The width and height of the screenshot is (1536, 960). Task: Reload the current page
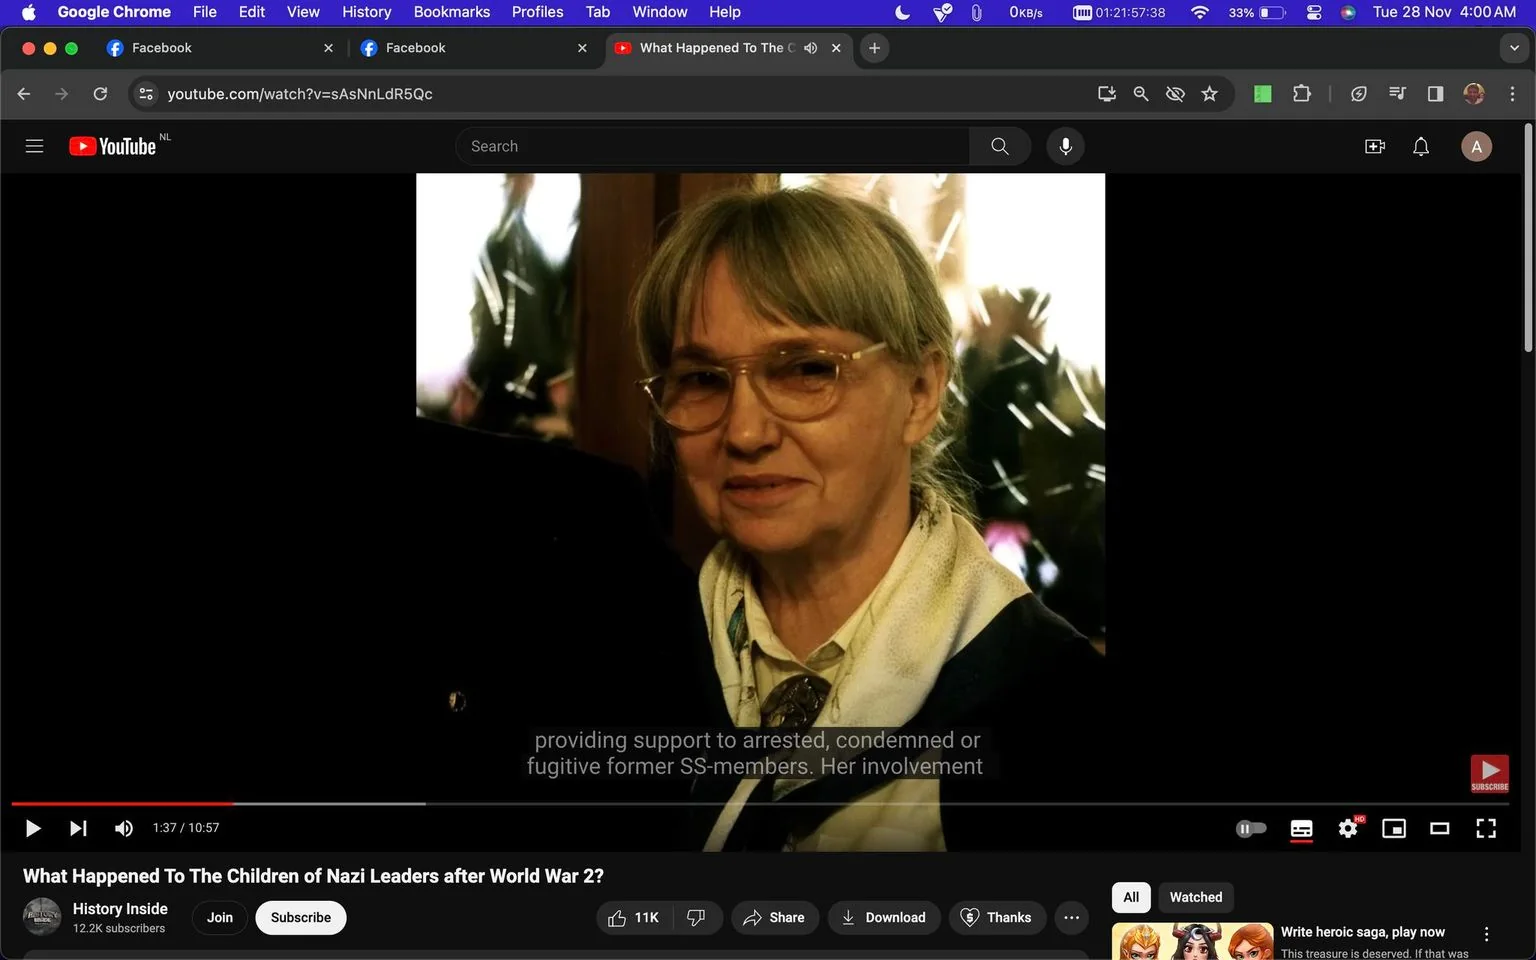tap(100, 94)
